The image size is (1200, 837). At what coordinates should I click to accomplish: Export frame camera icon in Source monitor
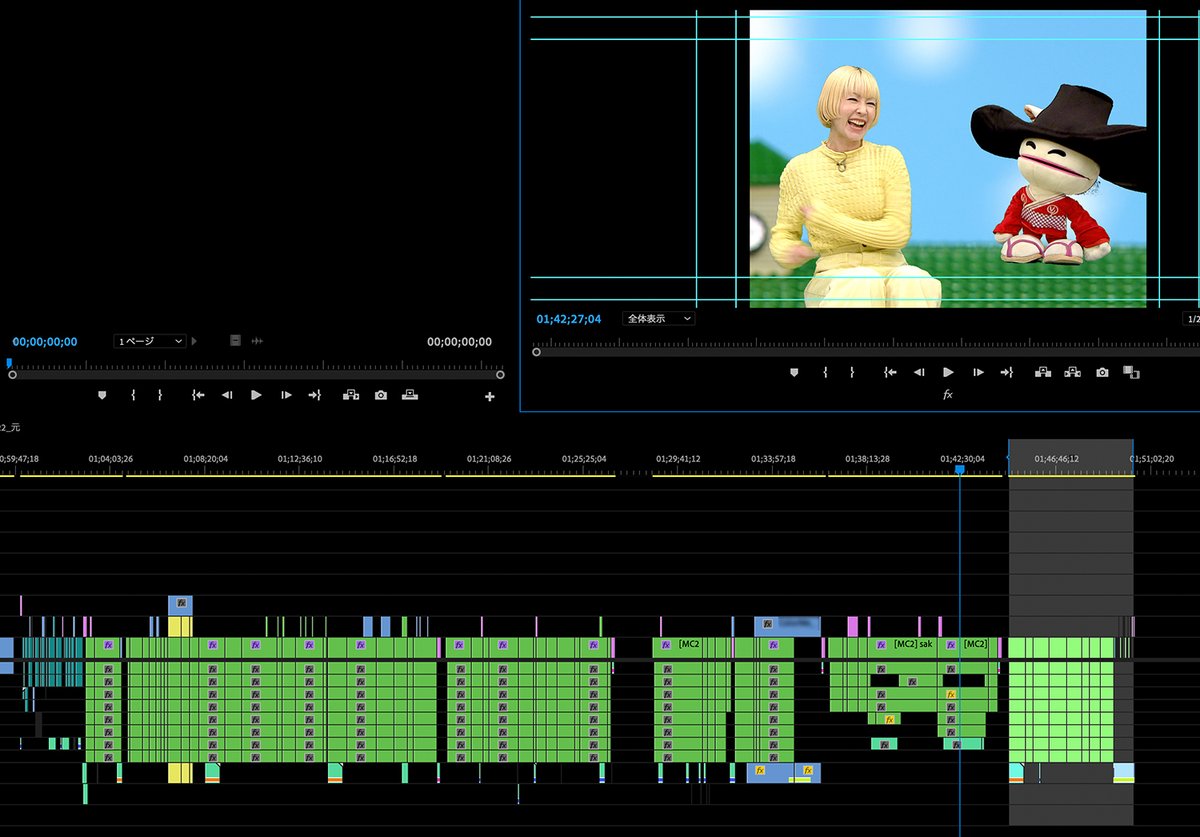[x=381, y=395]
